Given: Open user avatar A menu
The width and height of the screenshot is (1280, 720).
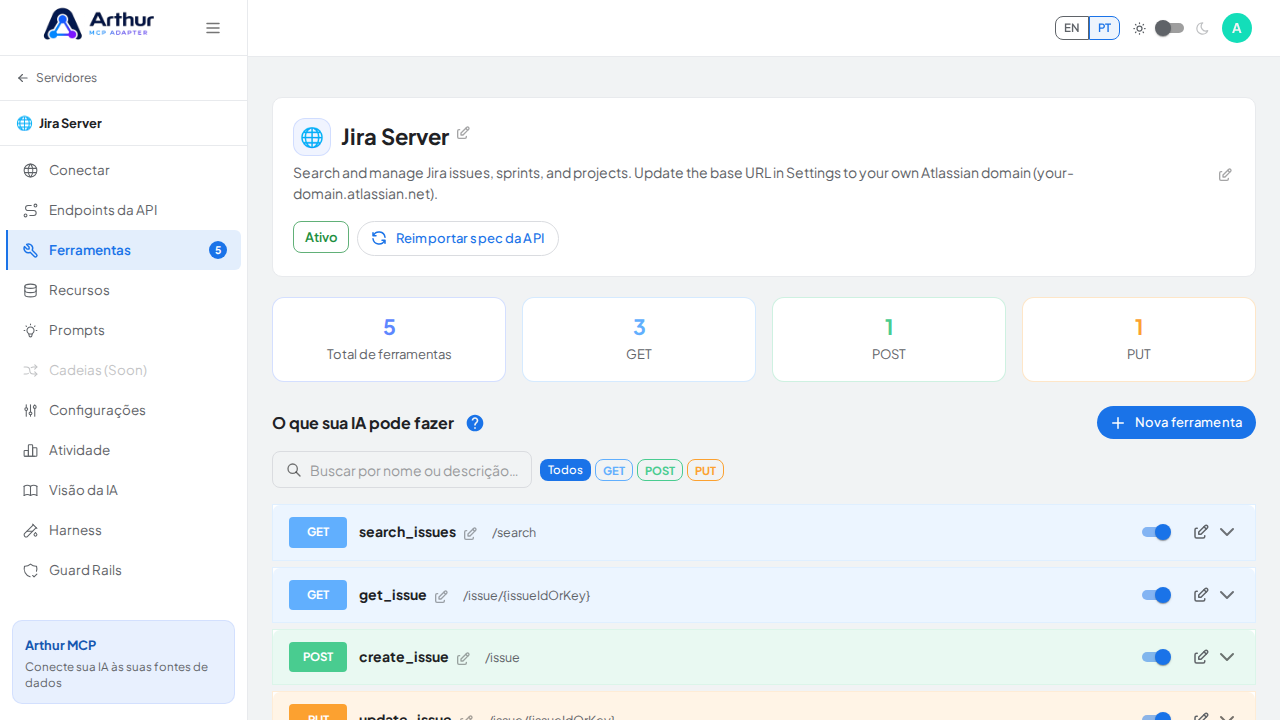Looking at the screenshot, I should (1237, 28).
